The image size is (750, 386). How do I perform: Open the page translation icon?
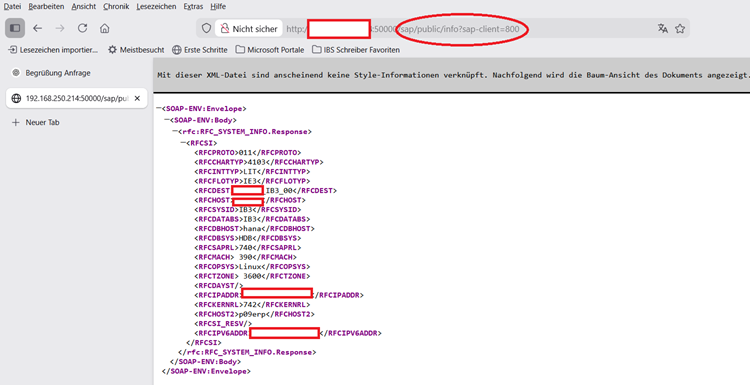tap(662, 29)
